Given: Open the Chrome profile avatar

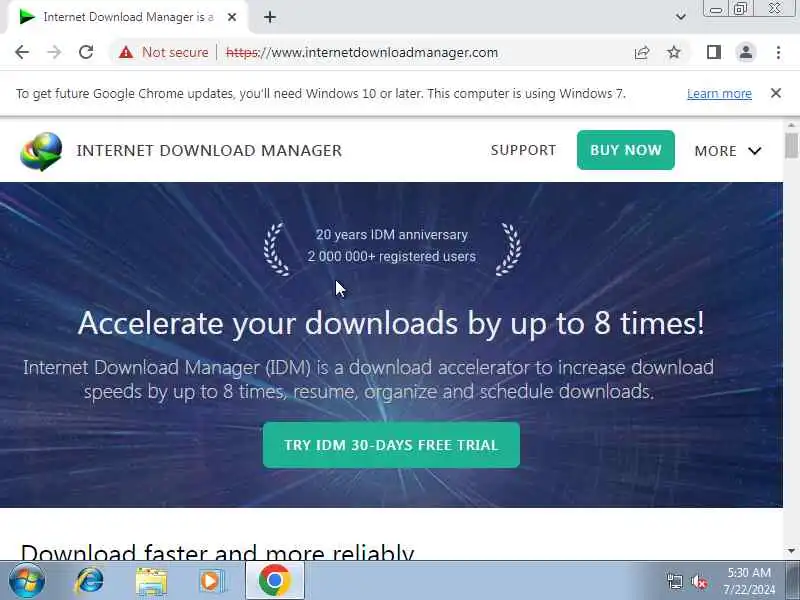Looking at the screenshot, I should tap(746, 52).
